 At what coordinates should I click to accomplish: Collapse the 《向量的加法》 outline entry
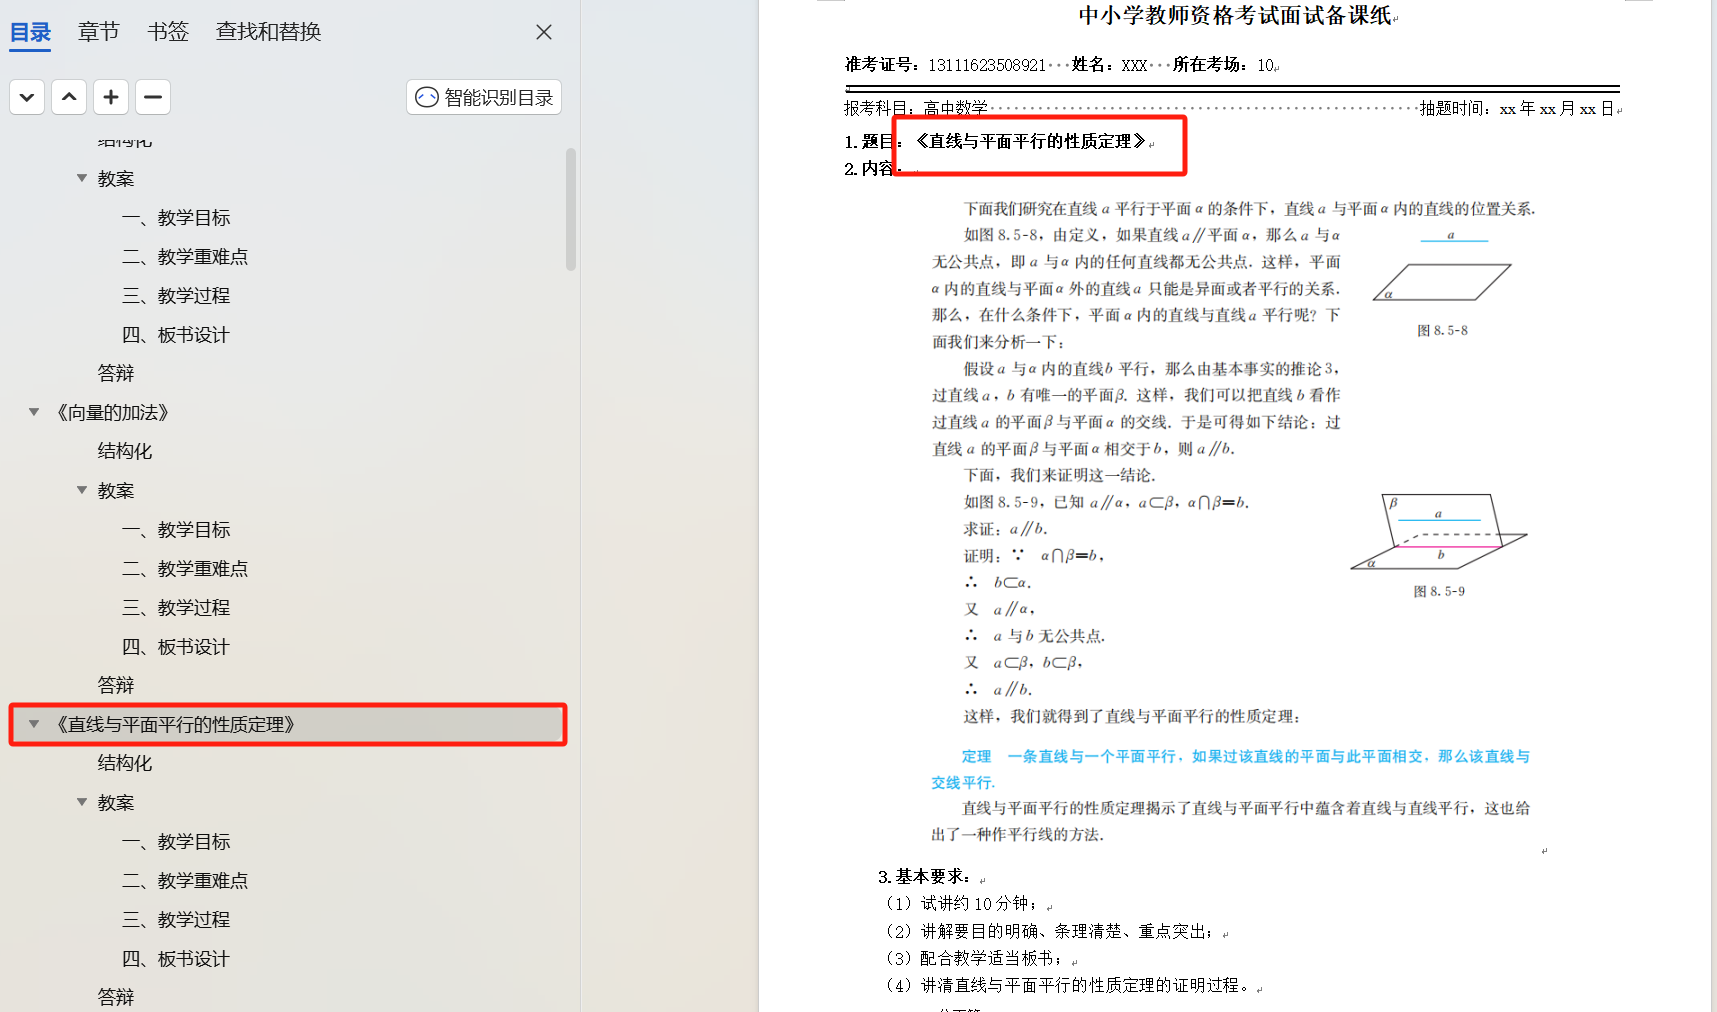(34, 412)
